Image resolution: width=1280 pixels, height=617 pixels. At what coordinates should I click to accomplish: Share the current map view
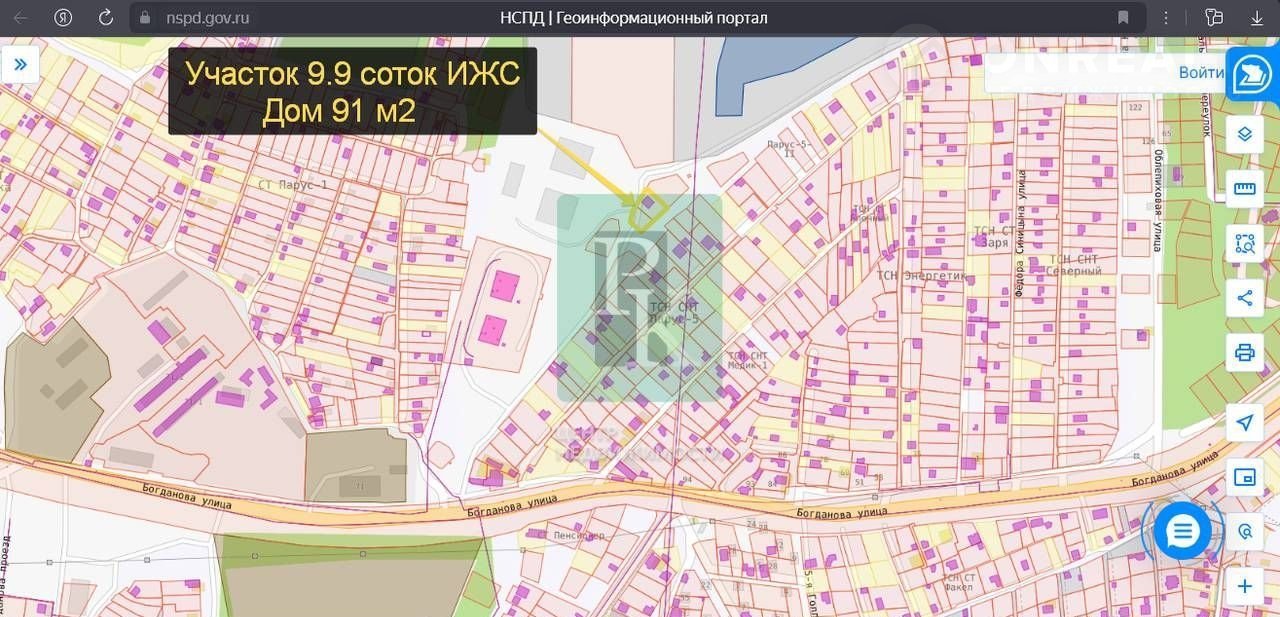1245,298
